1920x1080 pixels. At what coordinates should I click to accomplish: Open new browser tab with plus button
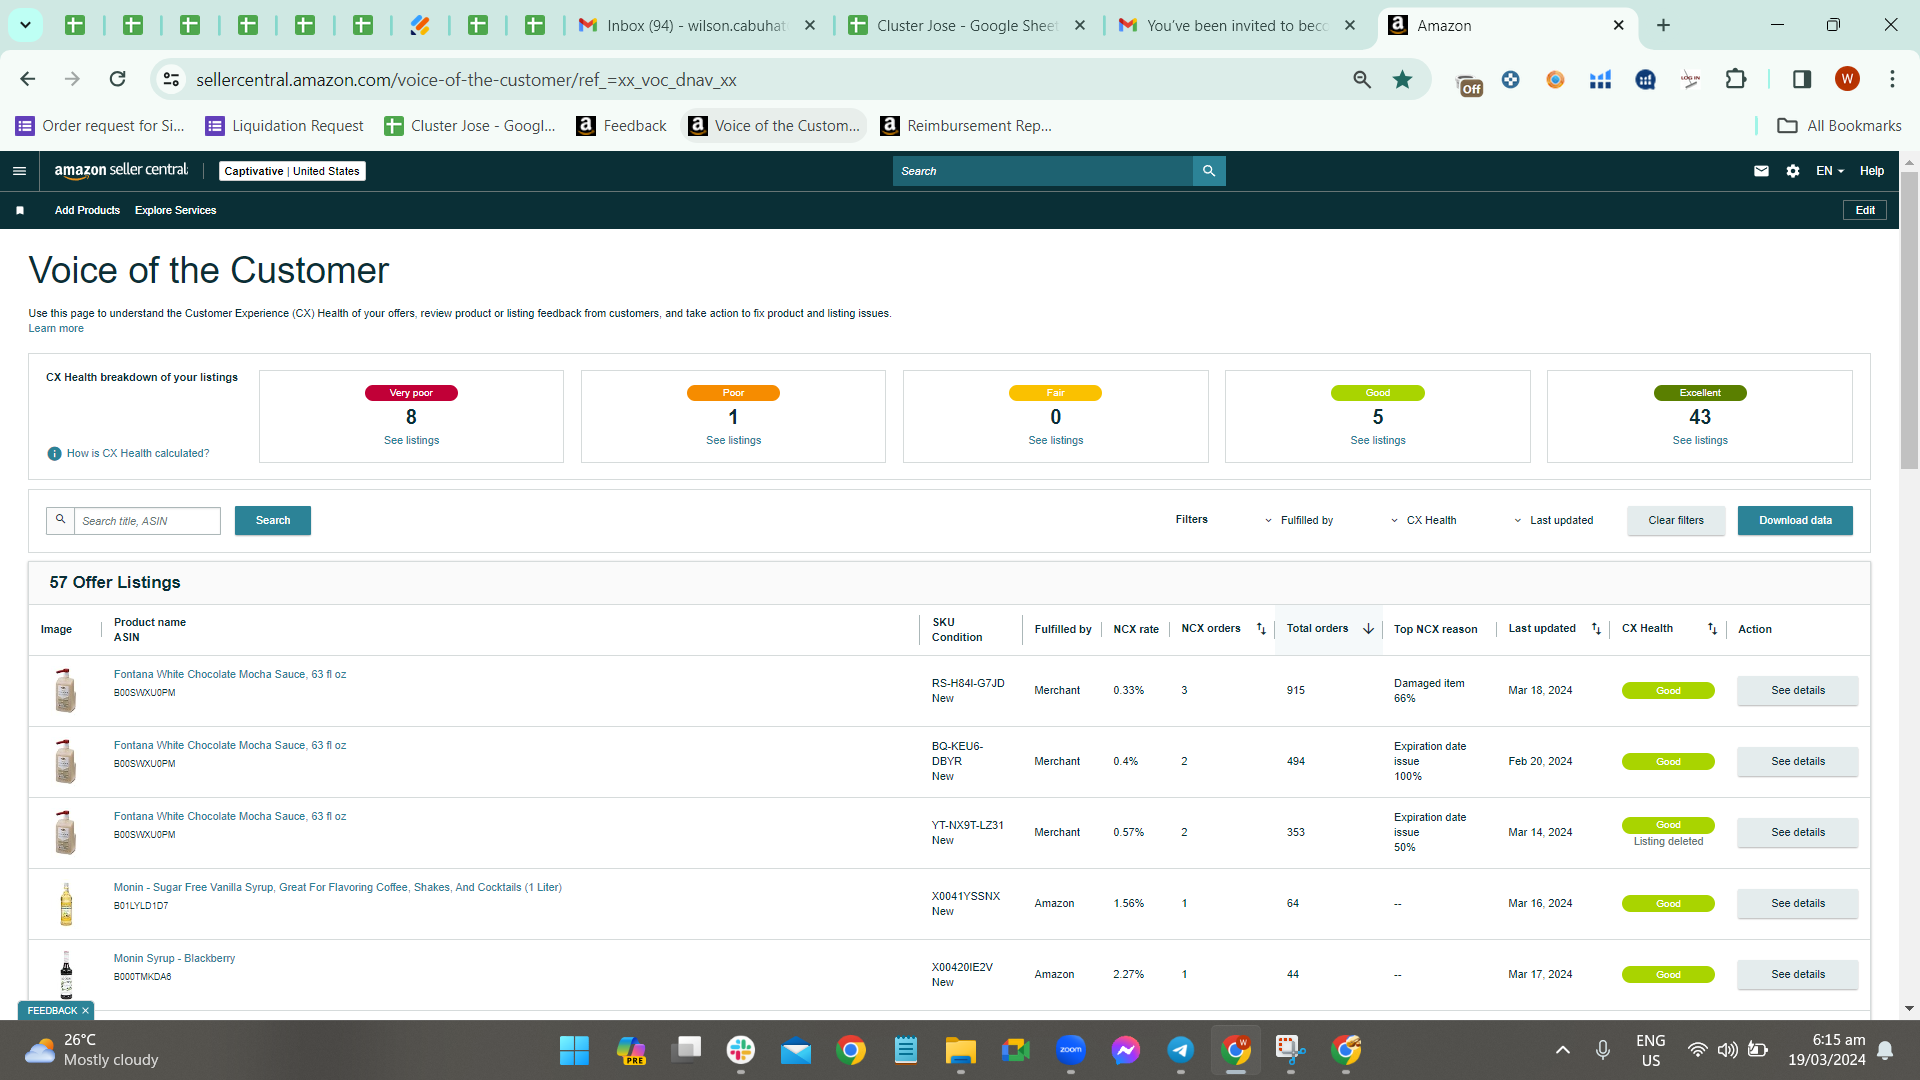coord(1663,26)
